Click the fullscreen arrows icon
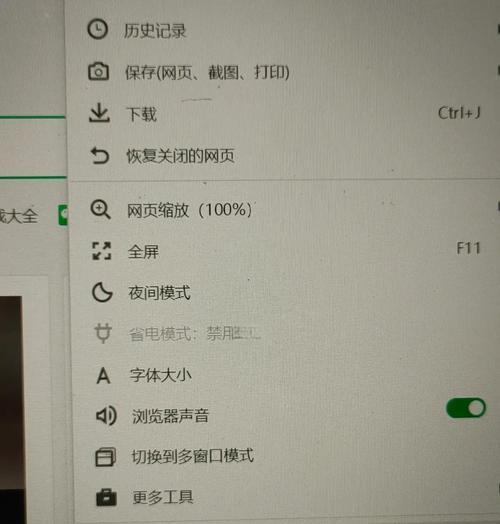 [x=101, y=251]
